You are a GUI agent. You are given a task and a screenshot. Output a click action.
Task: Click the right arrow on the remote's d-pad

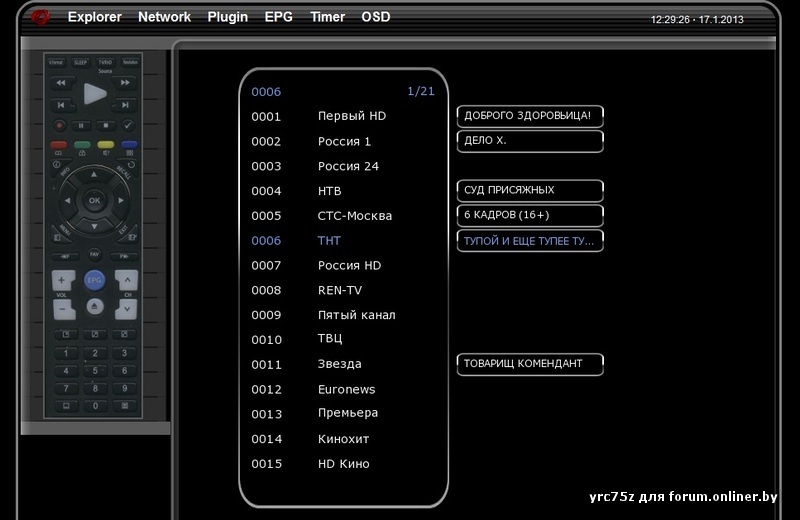coord(121,201)
